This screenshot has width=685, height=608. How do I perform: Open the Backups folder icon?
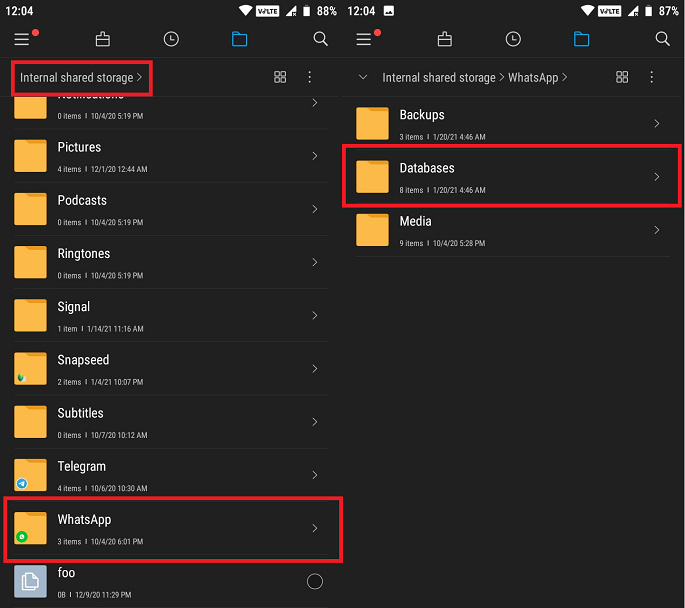point(372,124)
